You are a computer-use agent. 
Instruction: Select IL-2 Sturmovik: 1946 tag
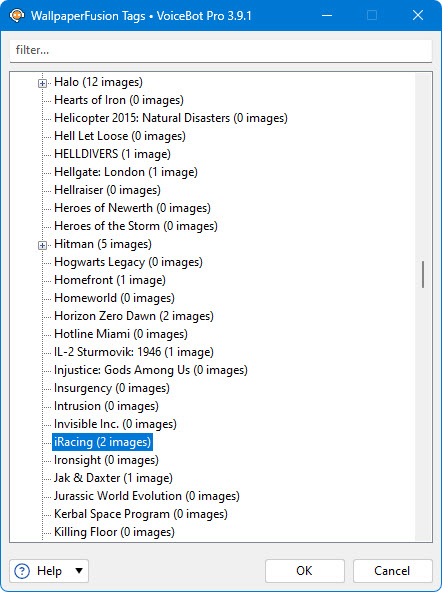[134, 352]
